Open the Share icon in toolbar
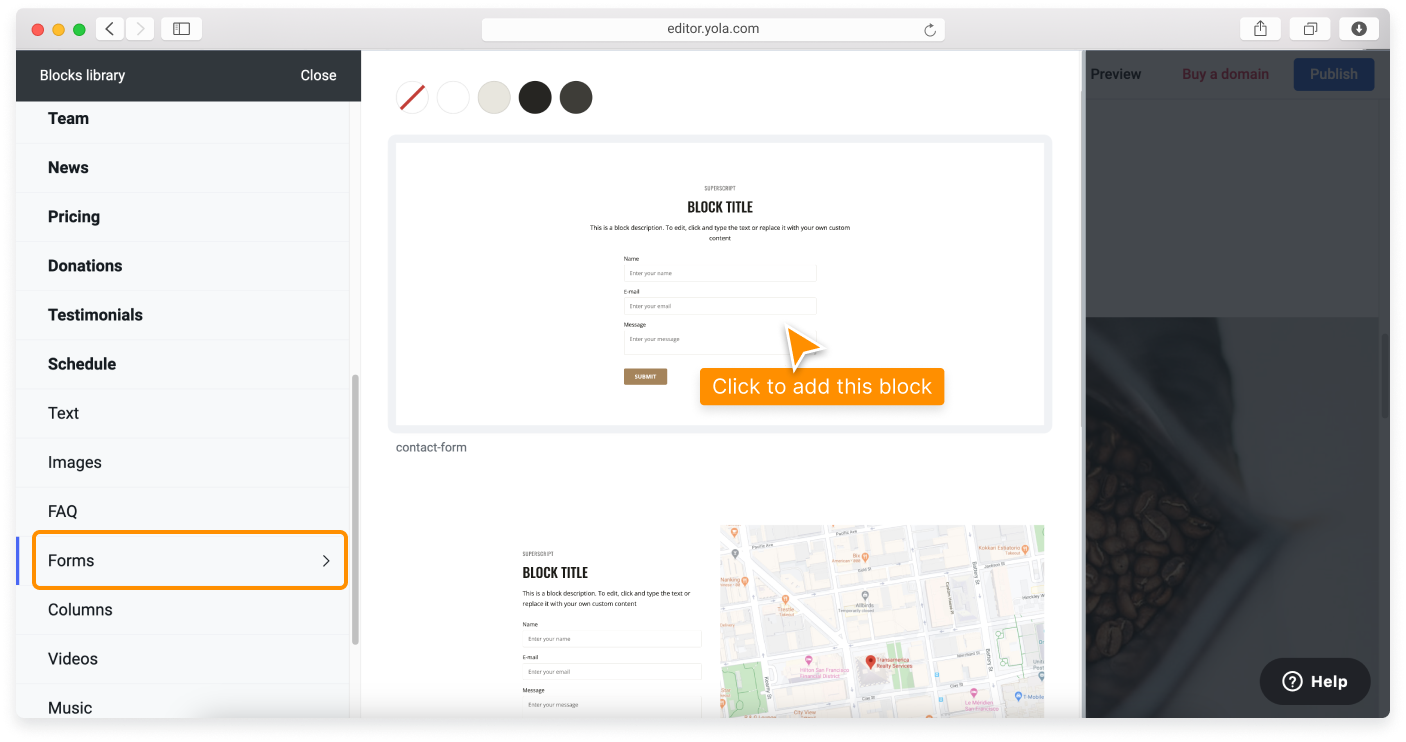 pos(1260,29)
